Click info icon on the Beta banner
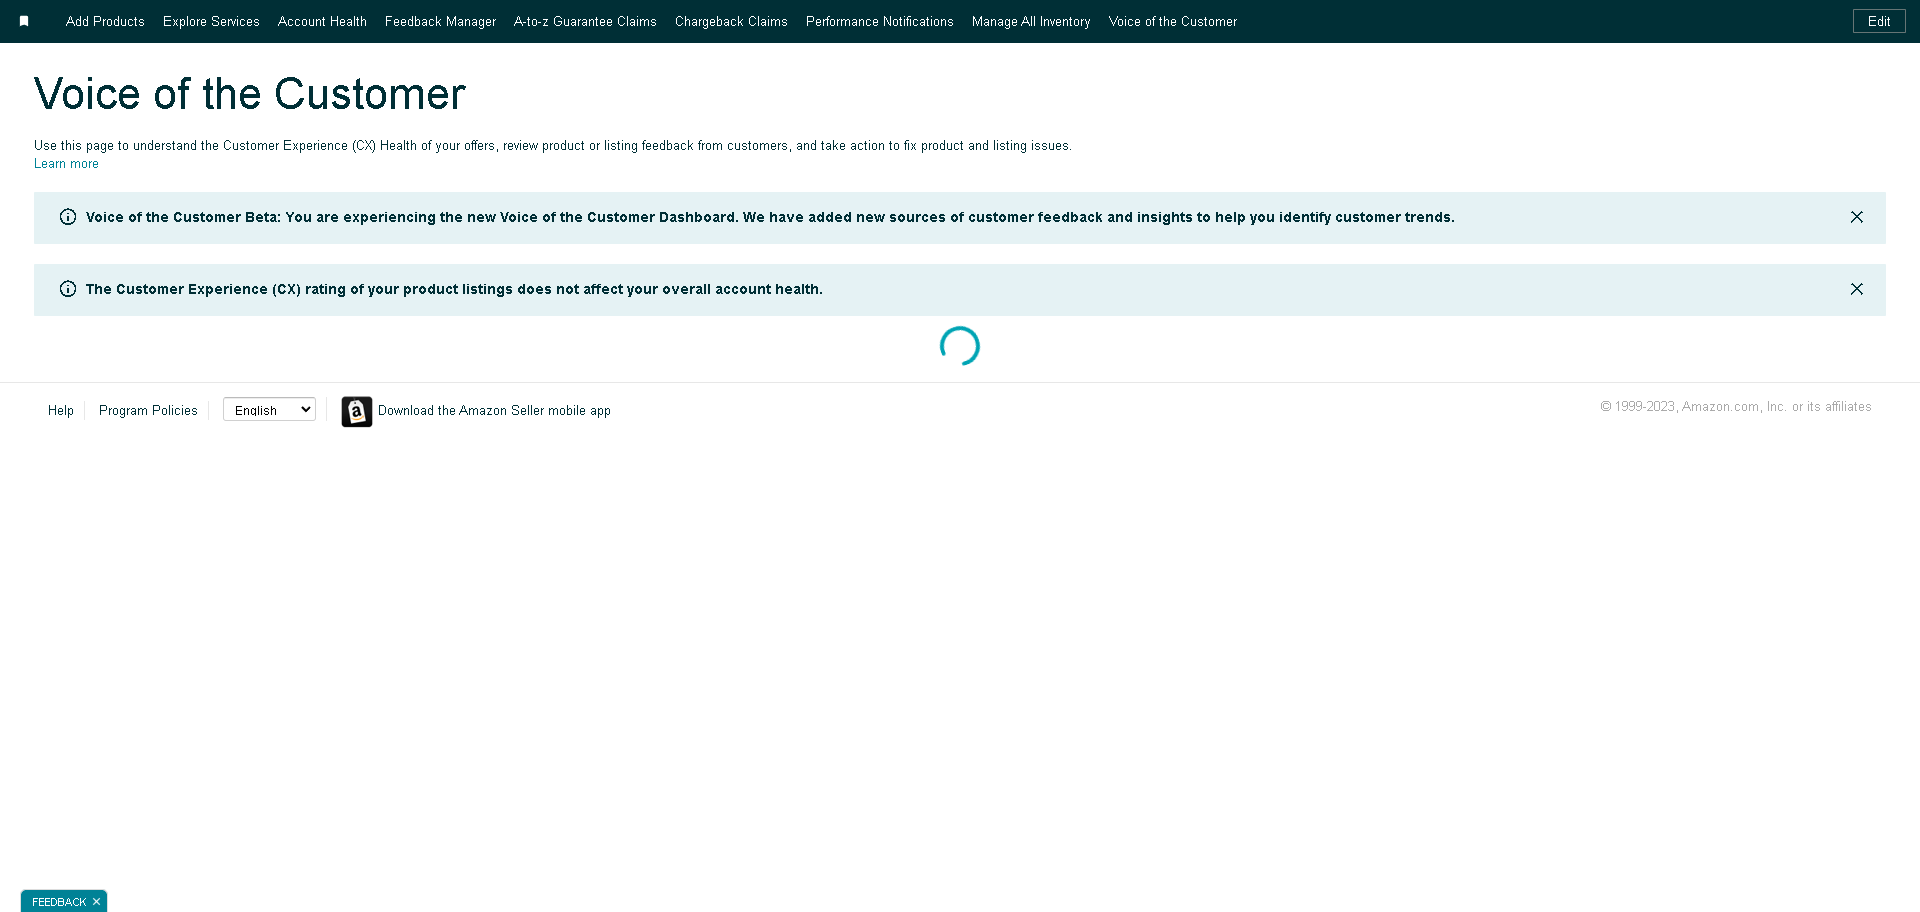This screenshot has height=912, width=1920. point(68,217)
